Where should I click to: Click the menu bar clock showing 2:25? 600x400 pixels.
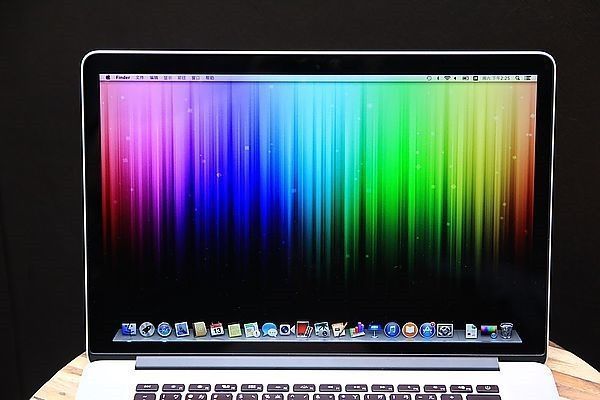point(496,78)
